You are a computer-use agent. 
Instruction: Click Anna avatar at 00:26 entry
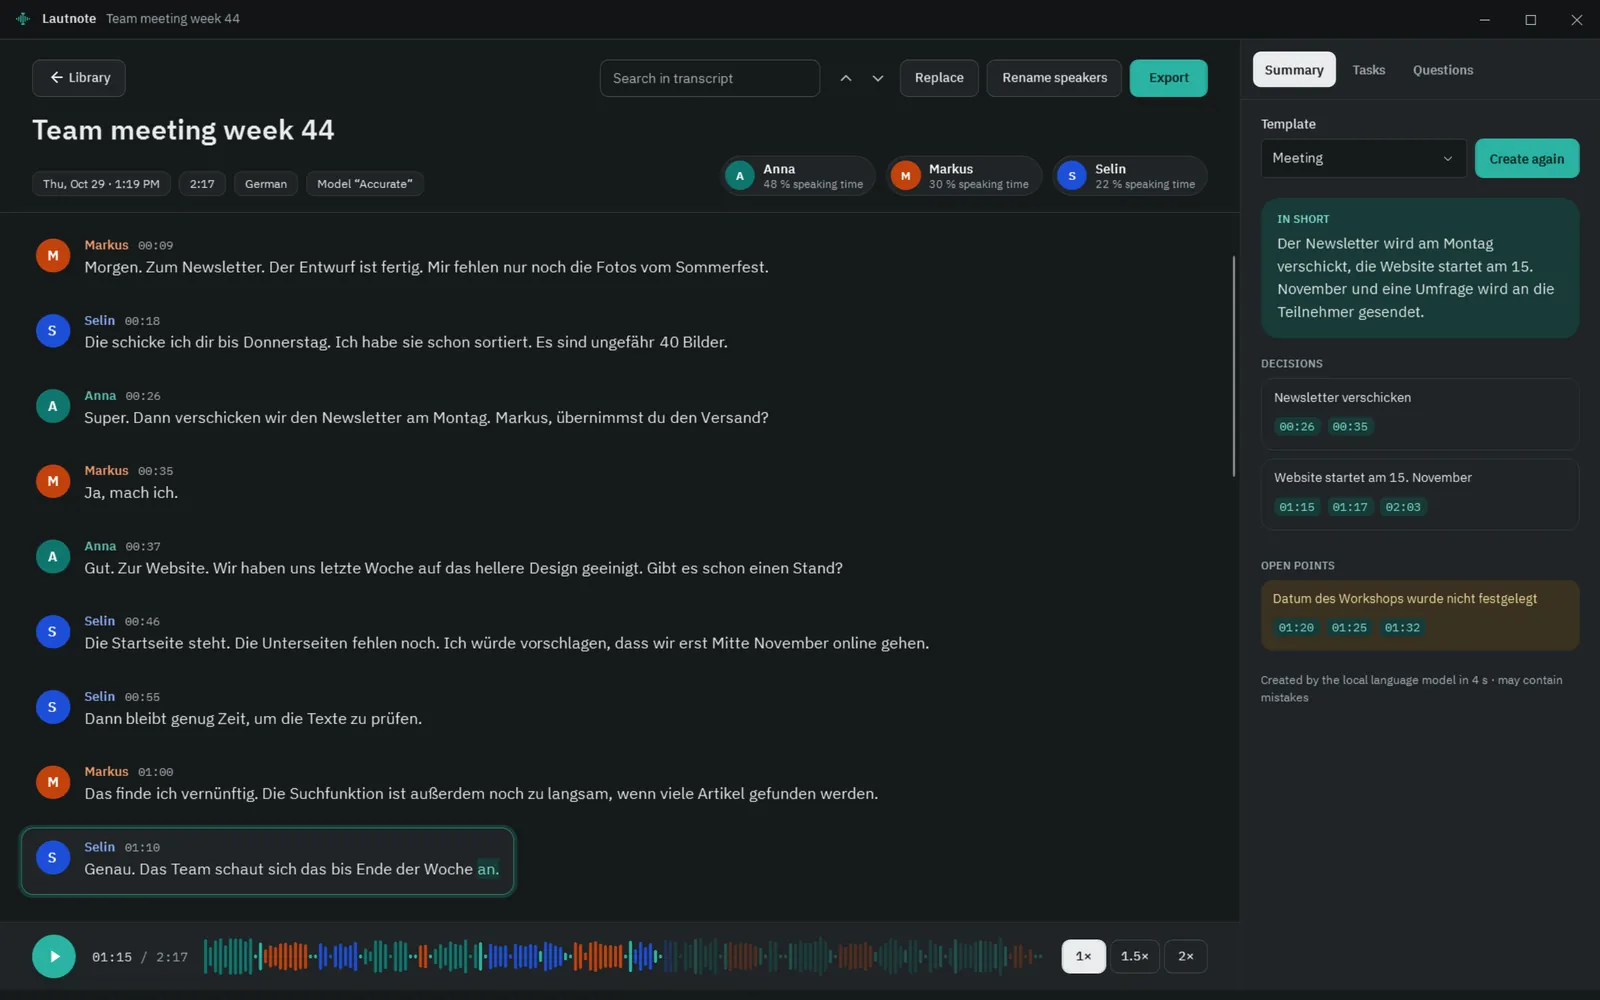click(53, 406)
